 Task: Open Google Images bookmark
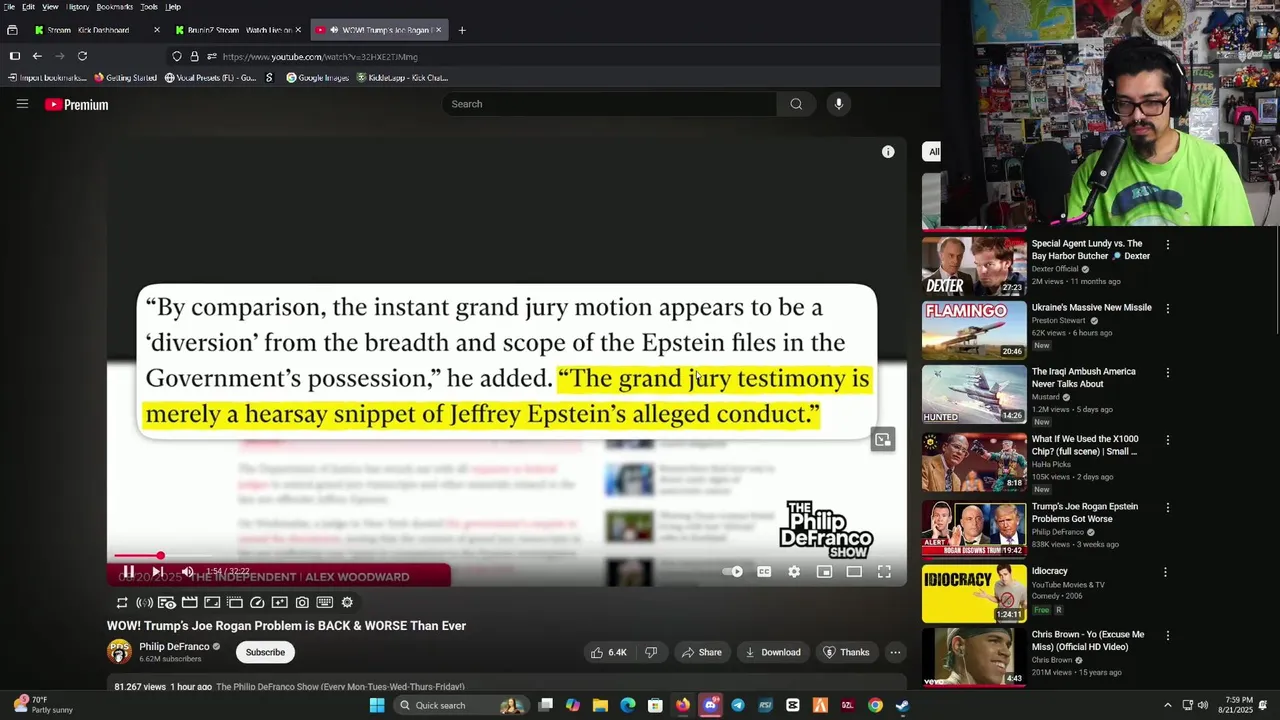(317, 77)
